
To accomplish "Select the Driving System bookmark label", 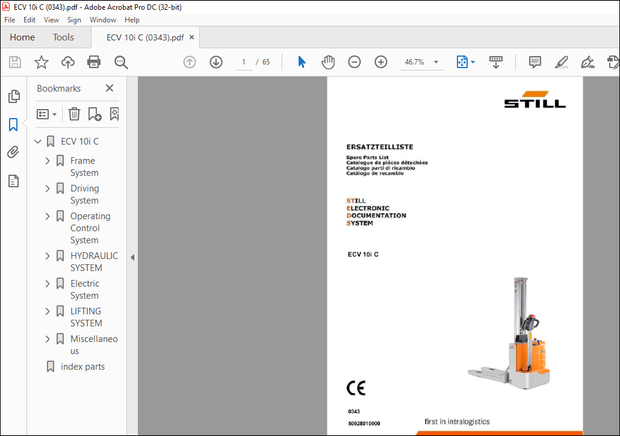I will [x=85, y=194].
